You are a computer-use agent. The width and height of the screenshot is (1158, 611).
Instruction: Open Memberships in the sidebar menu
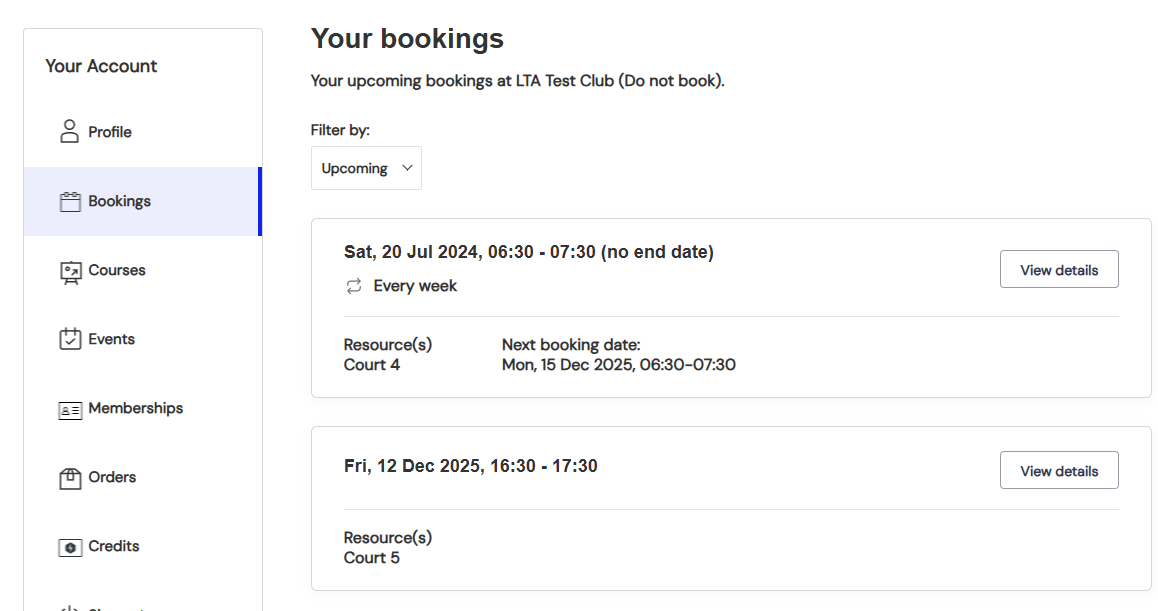136,408
